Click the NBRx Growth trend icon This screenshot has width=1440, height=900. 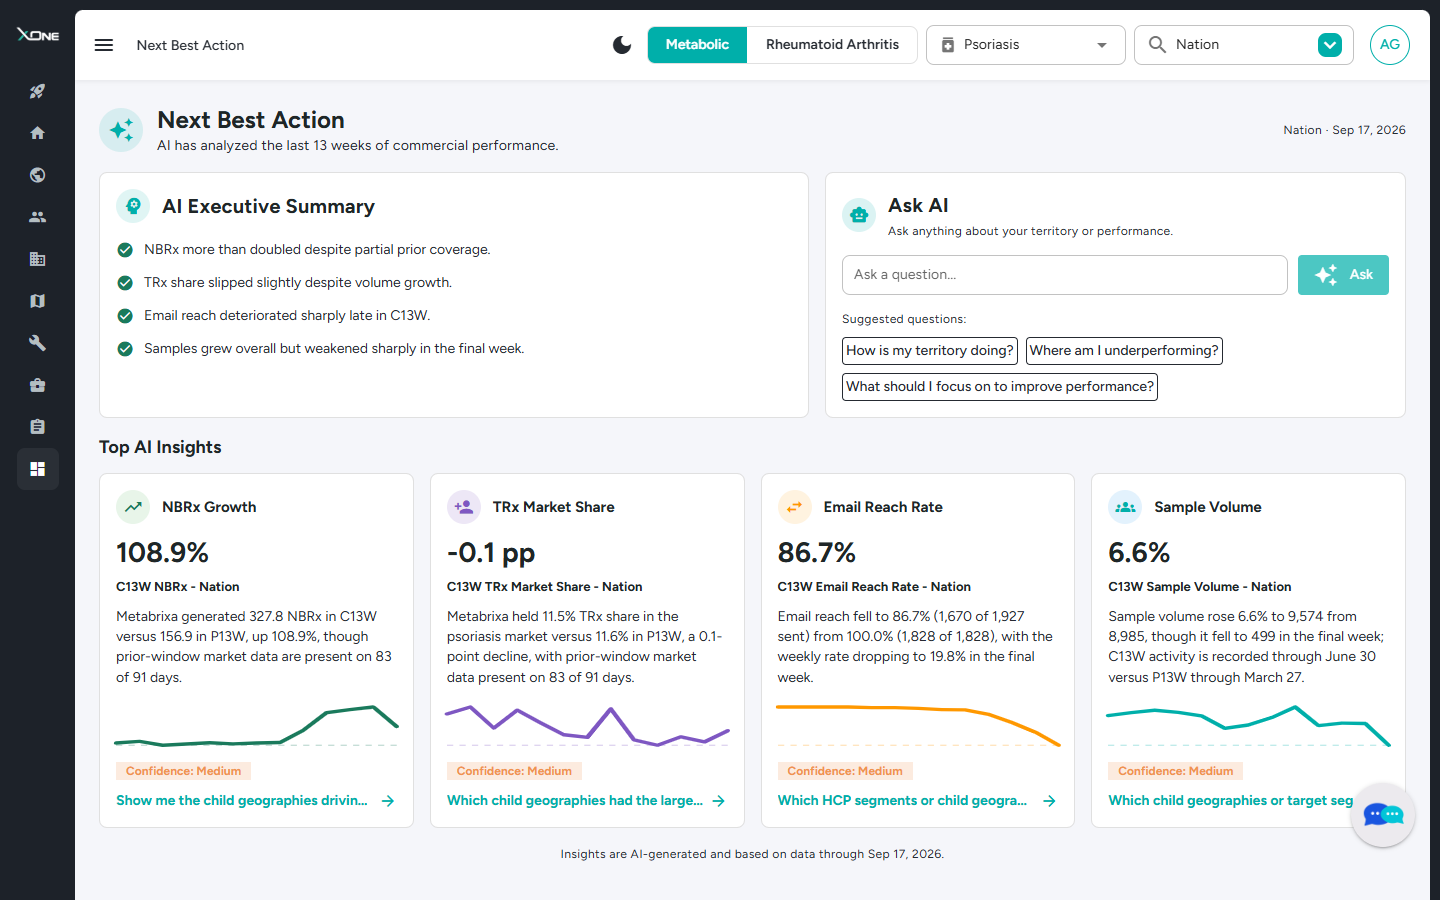click(133, 507)
